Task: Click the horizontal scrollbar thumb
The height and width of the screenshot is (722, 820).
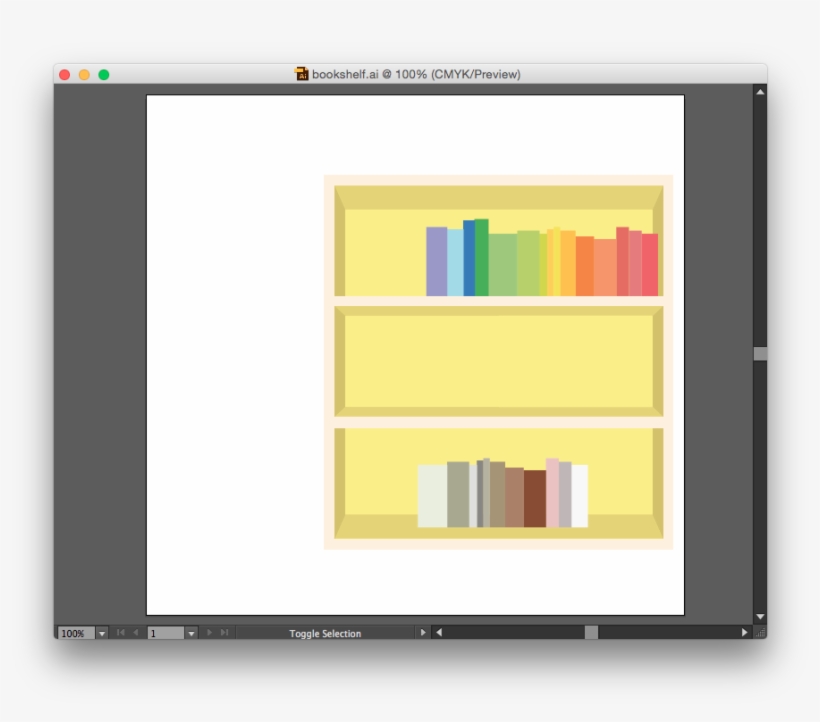Action: coord(591,633)
